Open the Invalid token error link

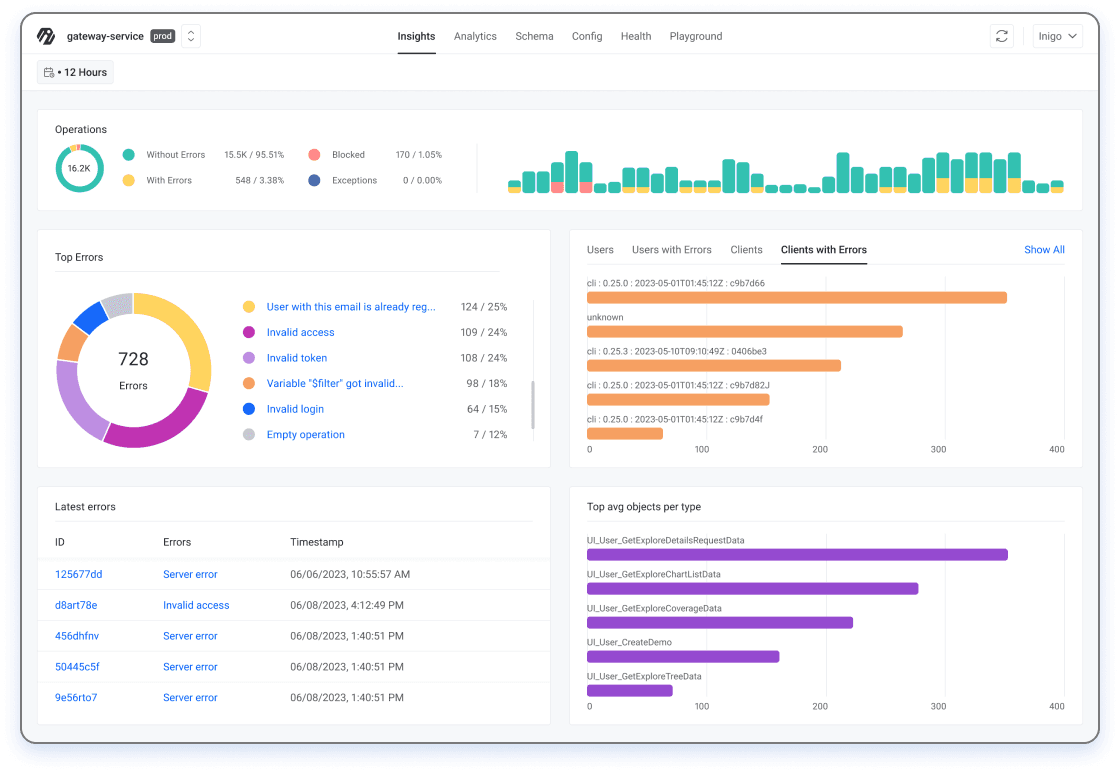click(296, 359)
